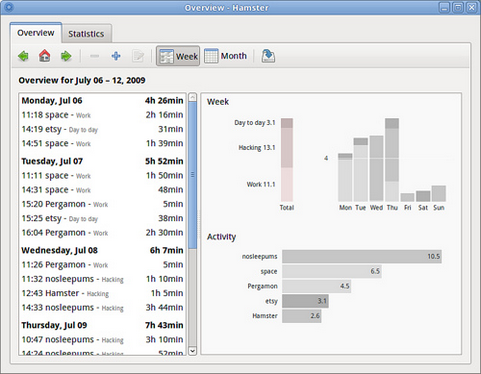Go to the next week with the right green arrow
481x374 pixels.
pyautogui.click(x=66, y=56)
